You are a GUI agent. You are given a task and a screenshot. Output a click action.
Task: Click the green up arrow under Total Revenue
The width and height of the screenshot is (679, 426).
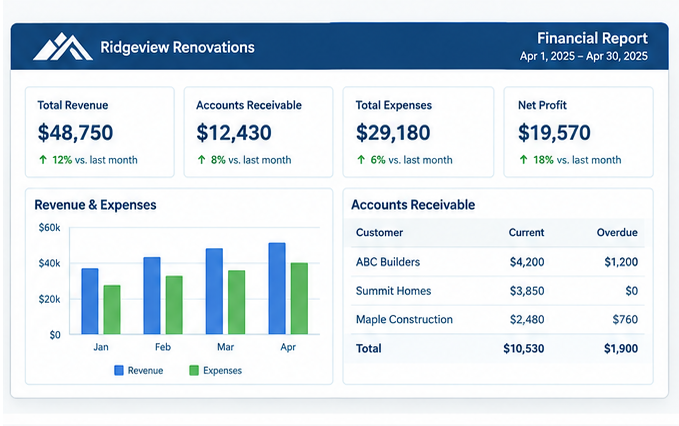tap(43, 160)
